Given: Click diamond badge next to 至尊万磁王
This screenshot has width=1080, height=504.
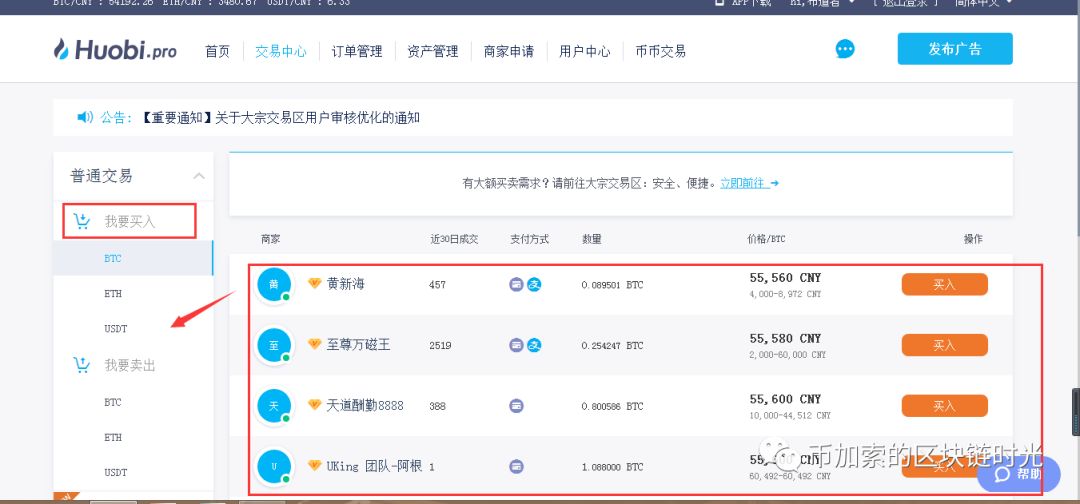Looking at the screenshot, I should pyautogui.click(x=315, y=344).
